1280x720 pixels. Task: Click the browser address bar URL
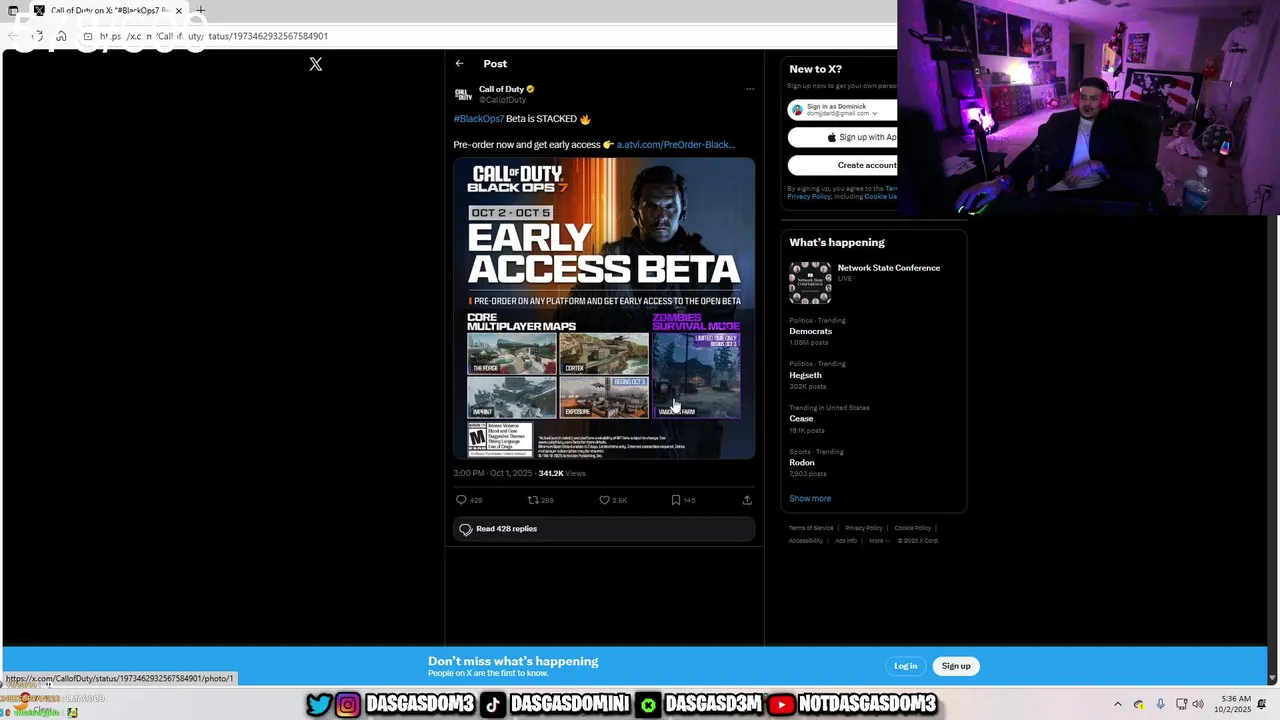(214, 36)
